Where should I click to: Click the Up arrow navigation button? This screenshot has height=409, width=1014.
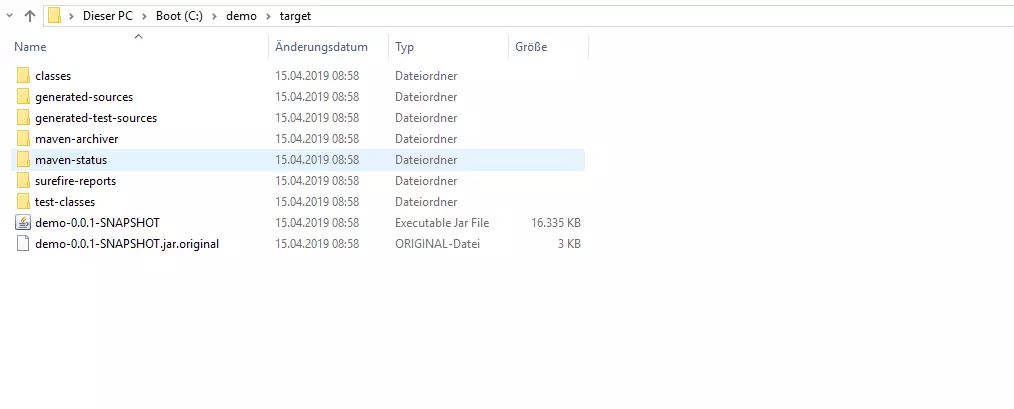[30, 16]
